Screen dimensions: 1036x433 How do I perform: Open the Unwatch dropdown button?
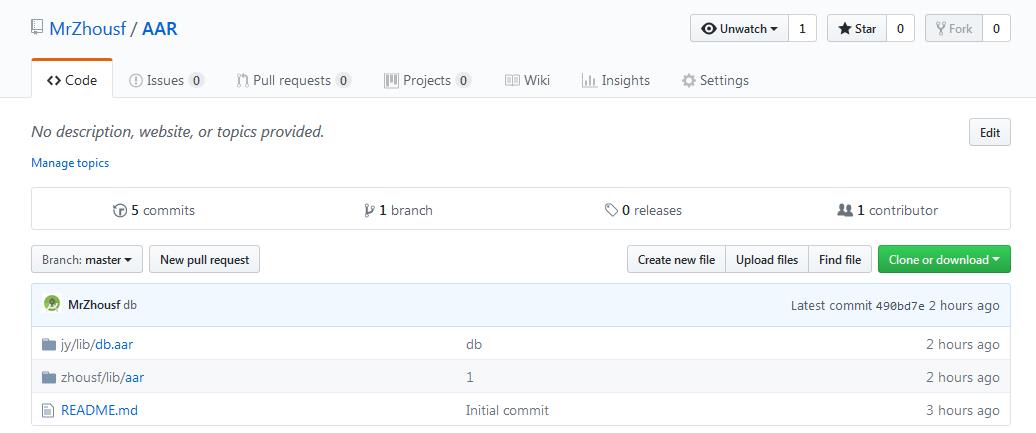coord(739,28)
